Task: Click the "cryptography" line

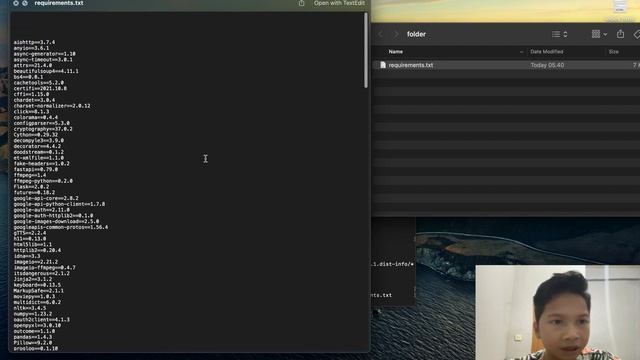Action: 43,129
